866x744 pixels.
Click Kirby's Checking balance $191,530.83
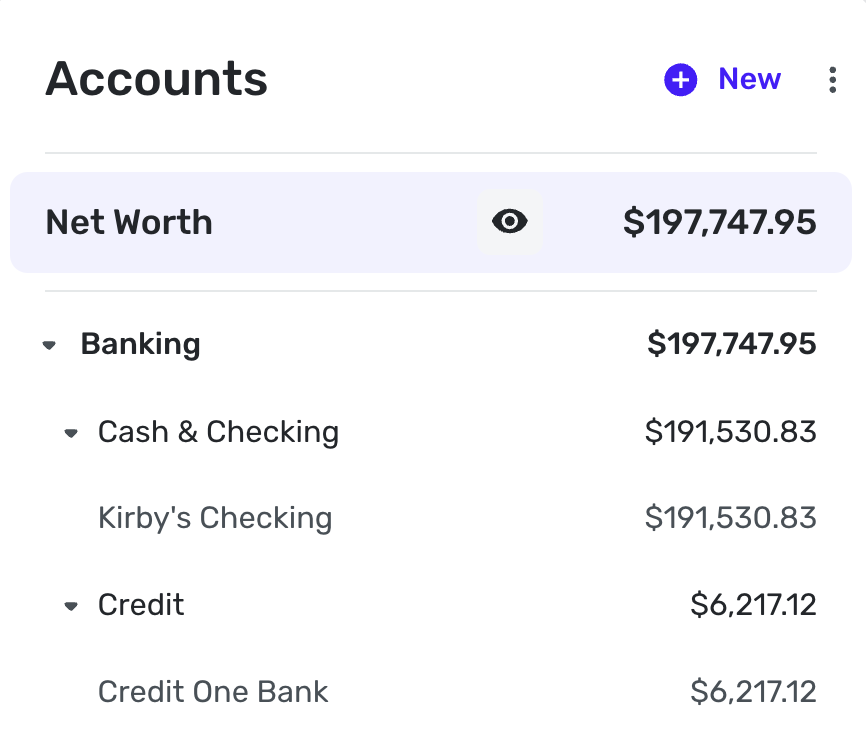730,518
